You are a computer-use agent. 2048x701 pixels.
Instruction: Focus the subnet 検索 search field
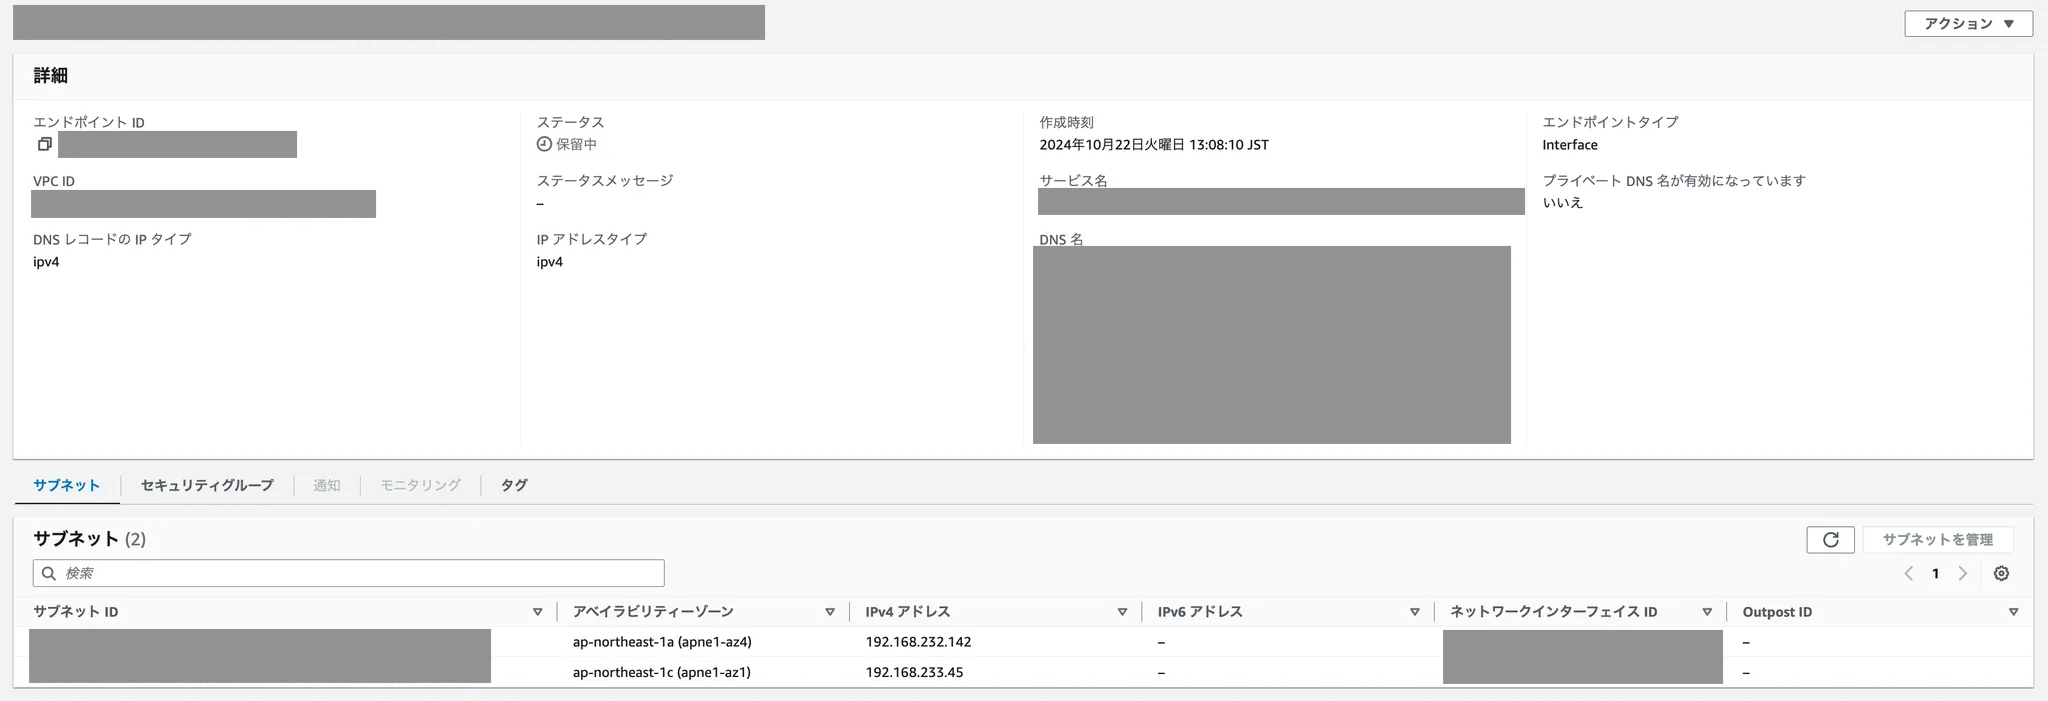(349, 573)
